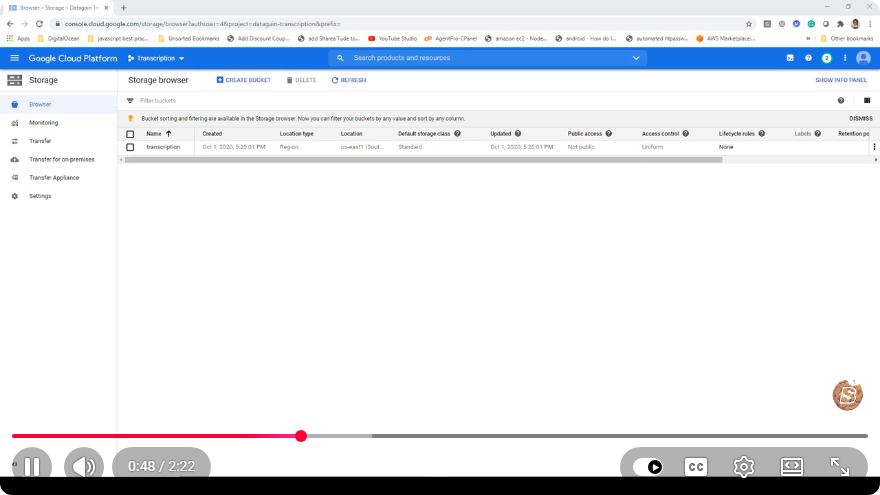Open the user account avatar in header
This screenshot has width=880, height=495.
click(863, 58)
